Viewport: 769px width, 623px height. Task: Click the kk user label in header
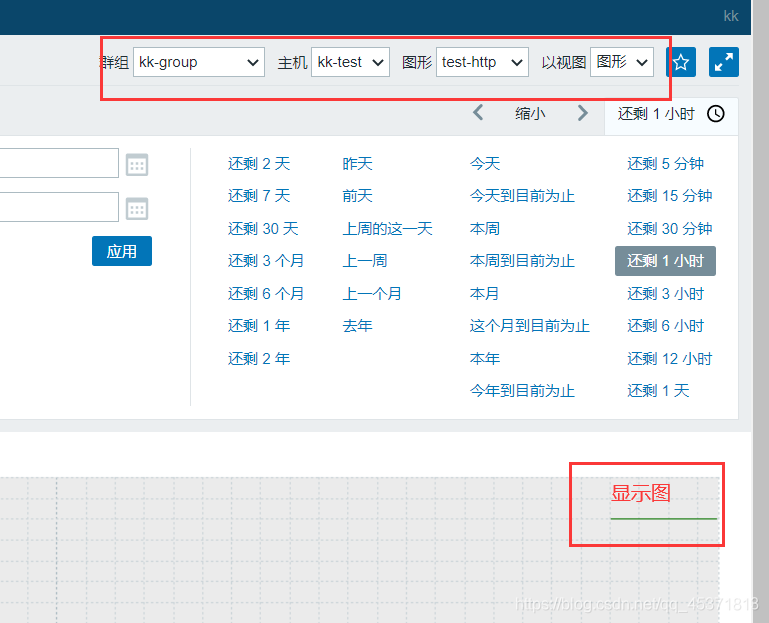click(x=731, y=15)
